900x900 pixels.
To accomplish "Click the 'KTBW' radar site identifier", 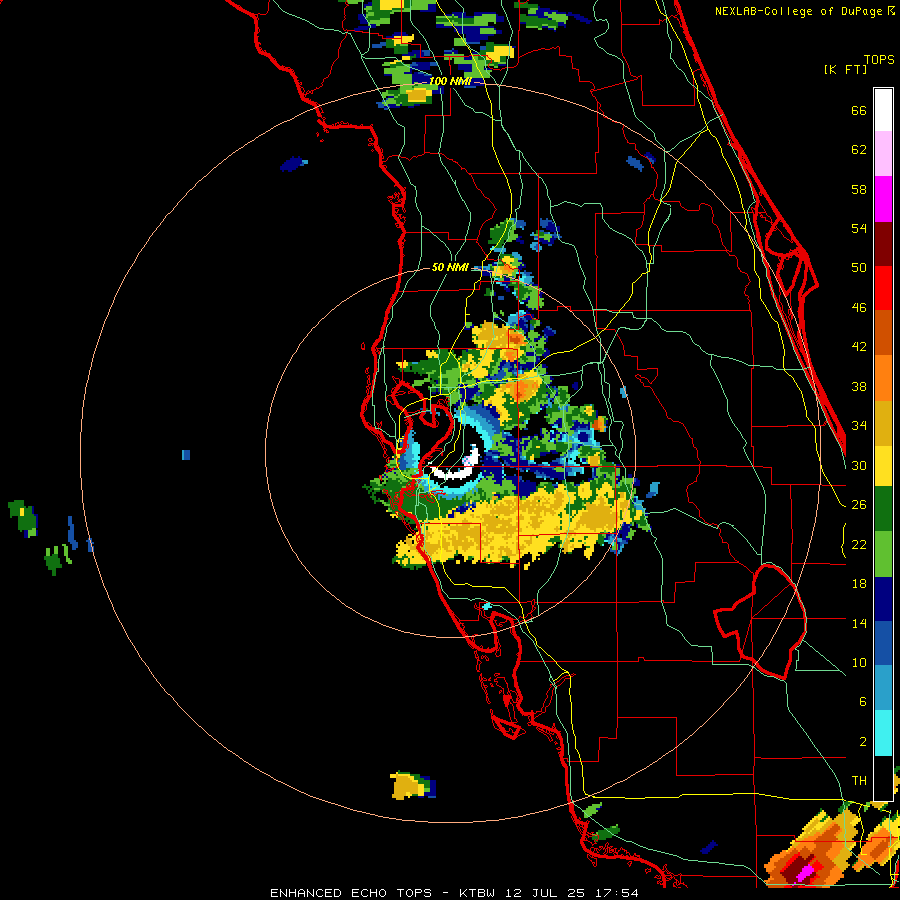I will coord(480,893).
